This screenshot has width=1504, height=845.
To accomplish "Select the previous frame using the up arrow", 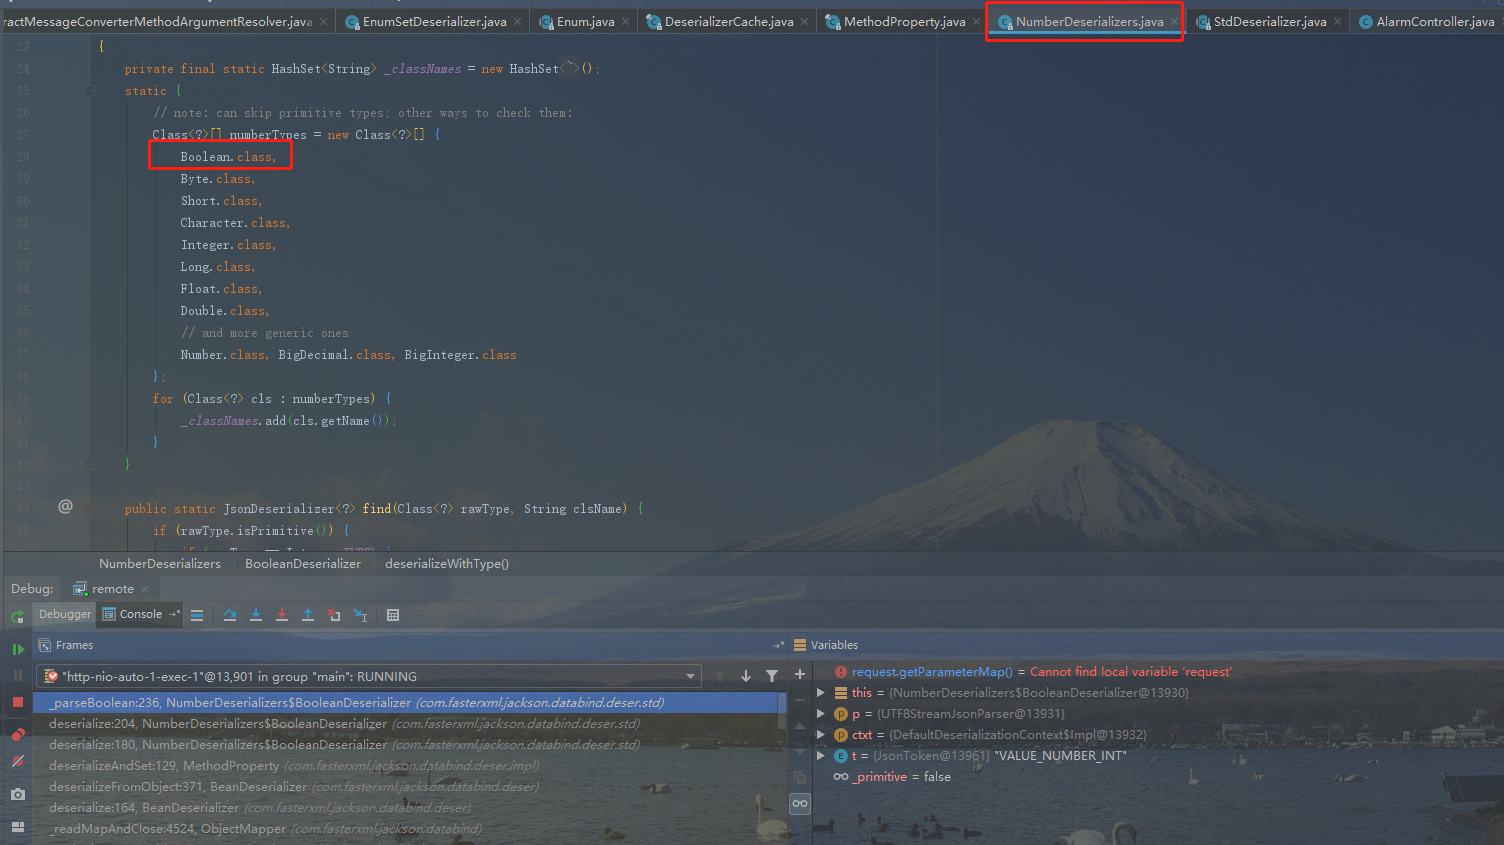I will pos(720,676).
